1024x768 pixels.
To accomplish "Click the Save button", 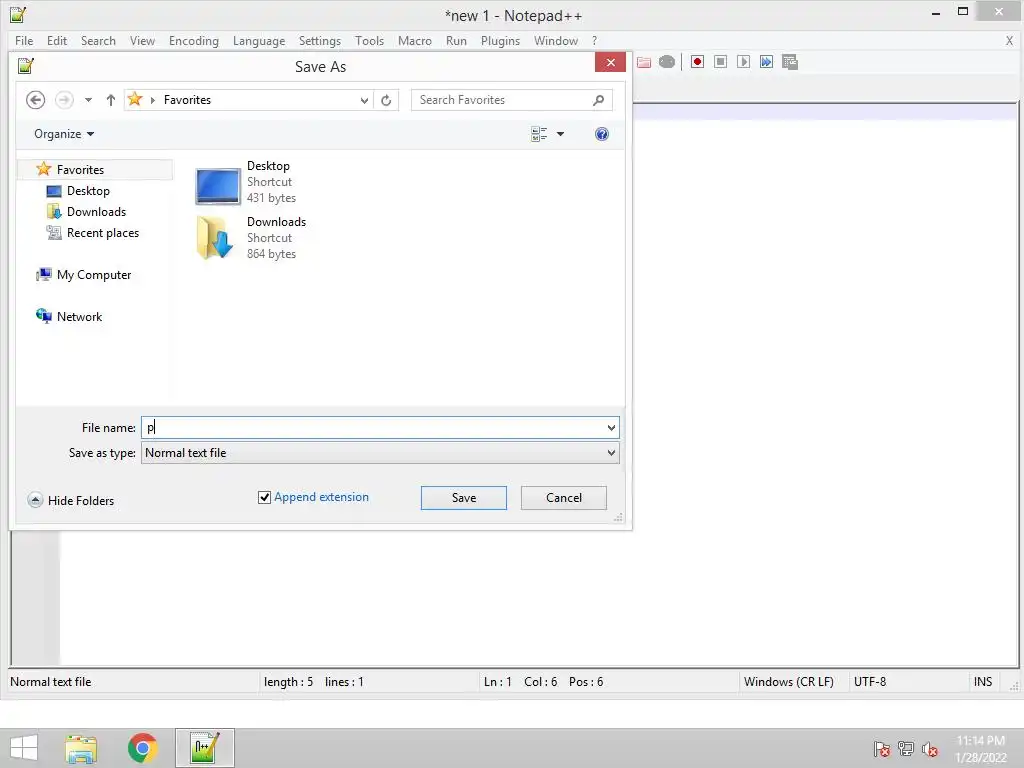I will pyautogui.click(x=464, y=498).
